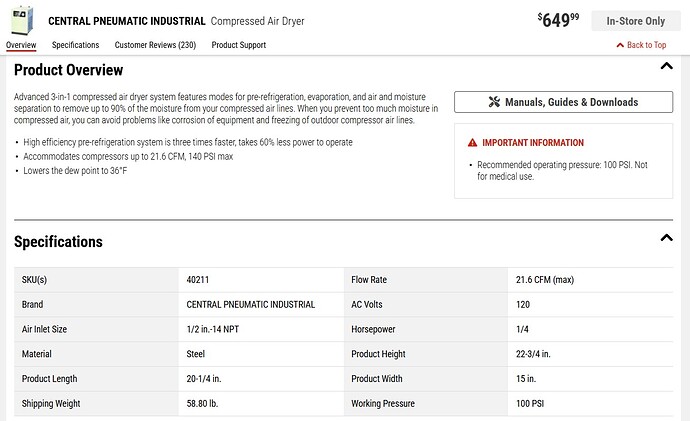
Task: Click the Compressed Air Dryer title text
Action: tap(257, 21)
